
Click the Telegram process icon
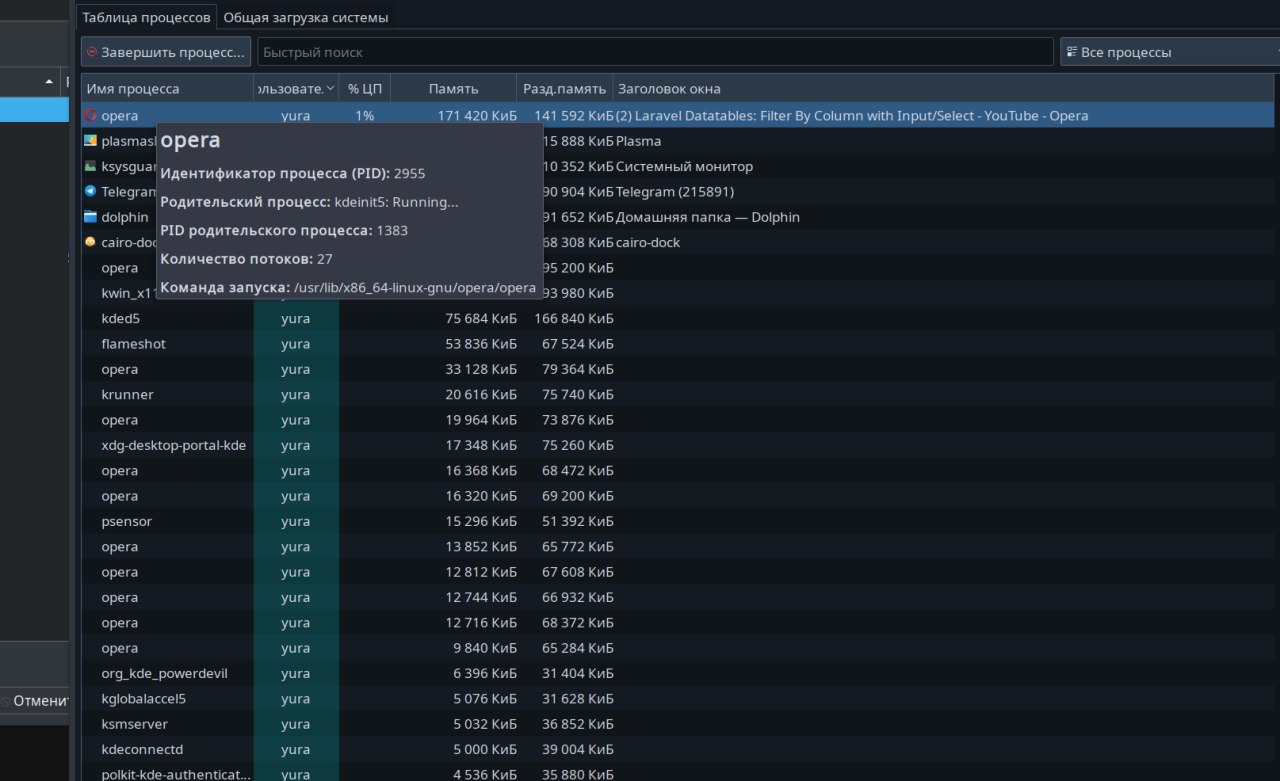(90, 191)
